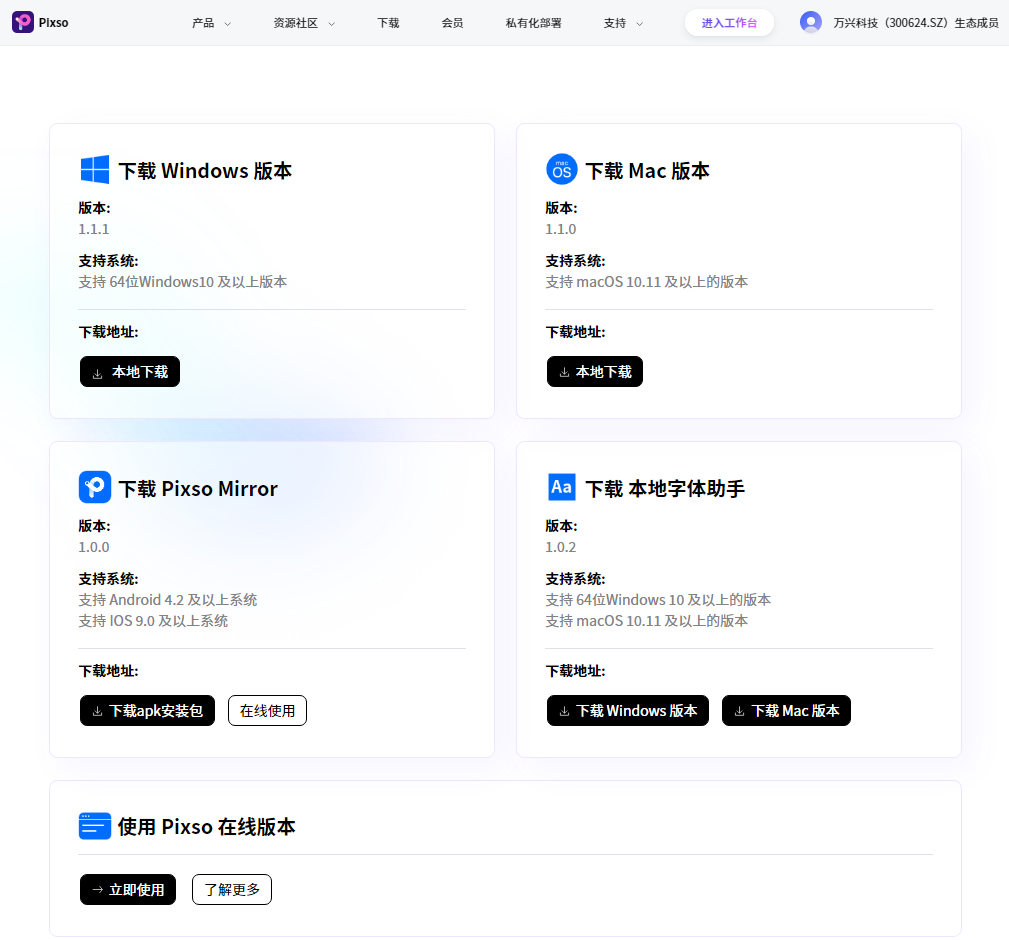Click 本地下载 under Windows 版本
Image resolution: width=1009 pixels, height=940 pixels.
[x=130, y=372]
